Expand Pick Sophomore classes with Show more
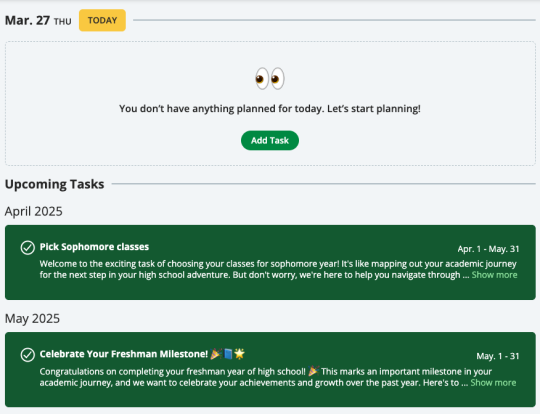 click(494, 275)
